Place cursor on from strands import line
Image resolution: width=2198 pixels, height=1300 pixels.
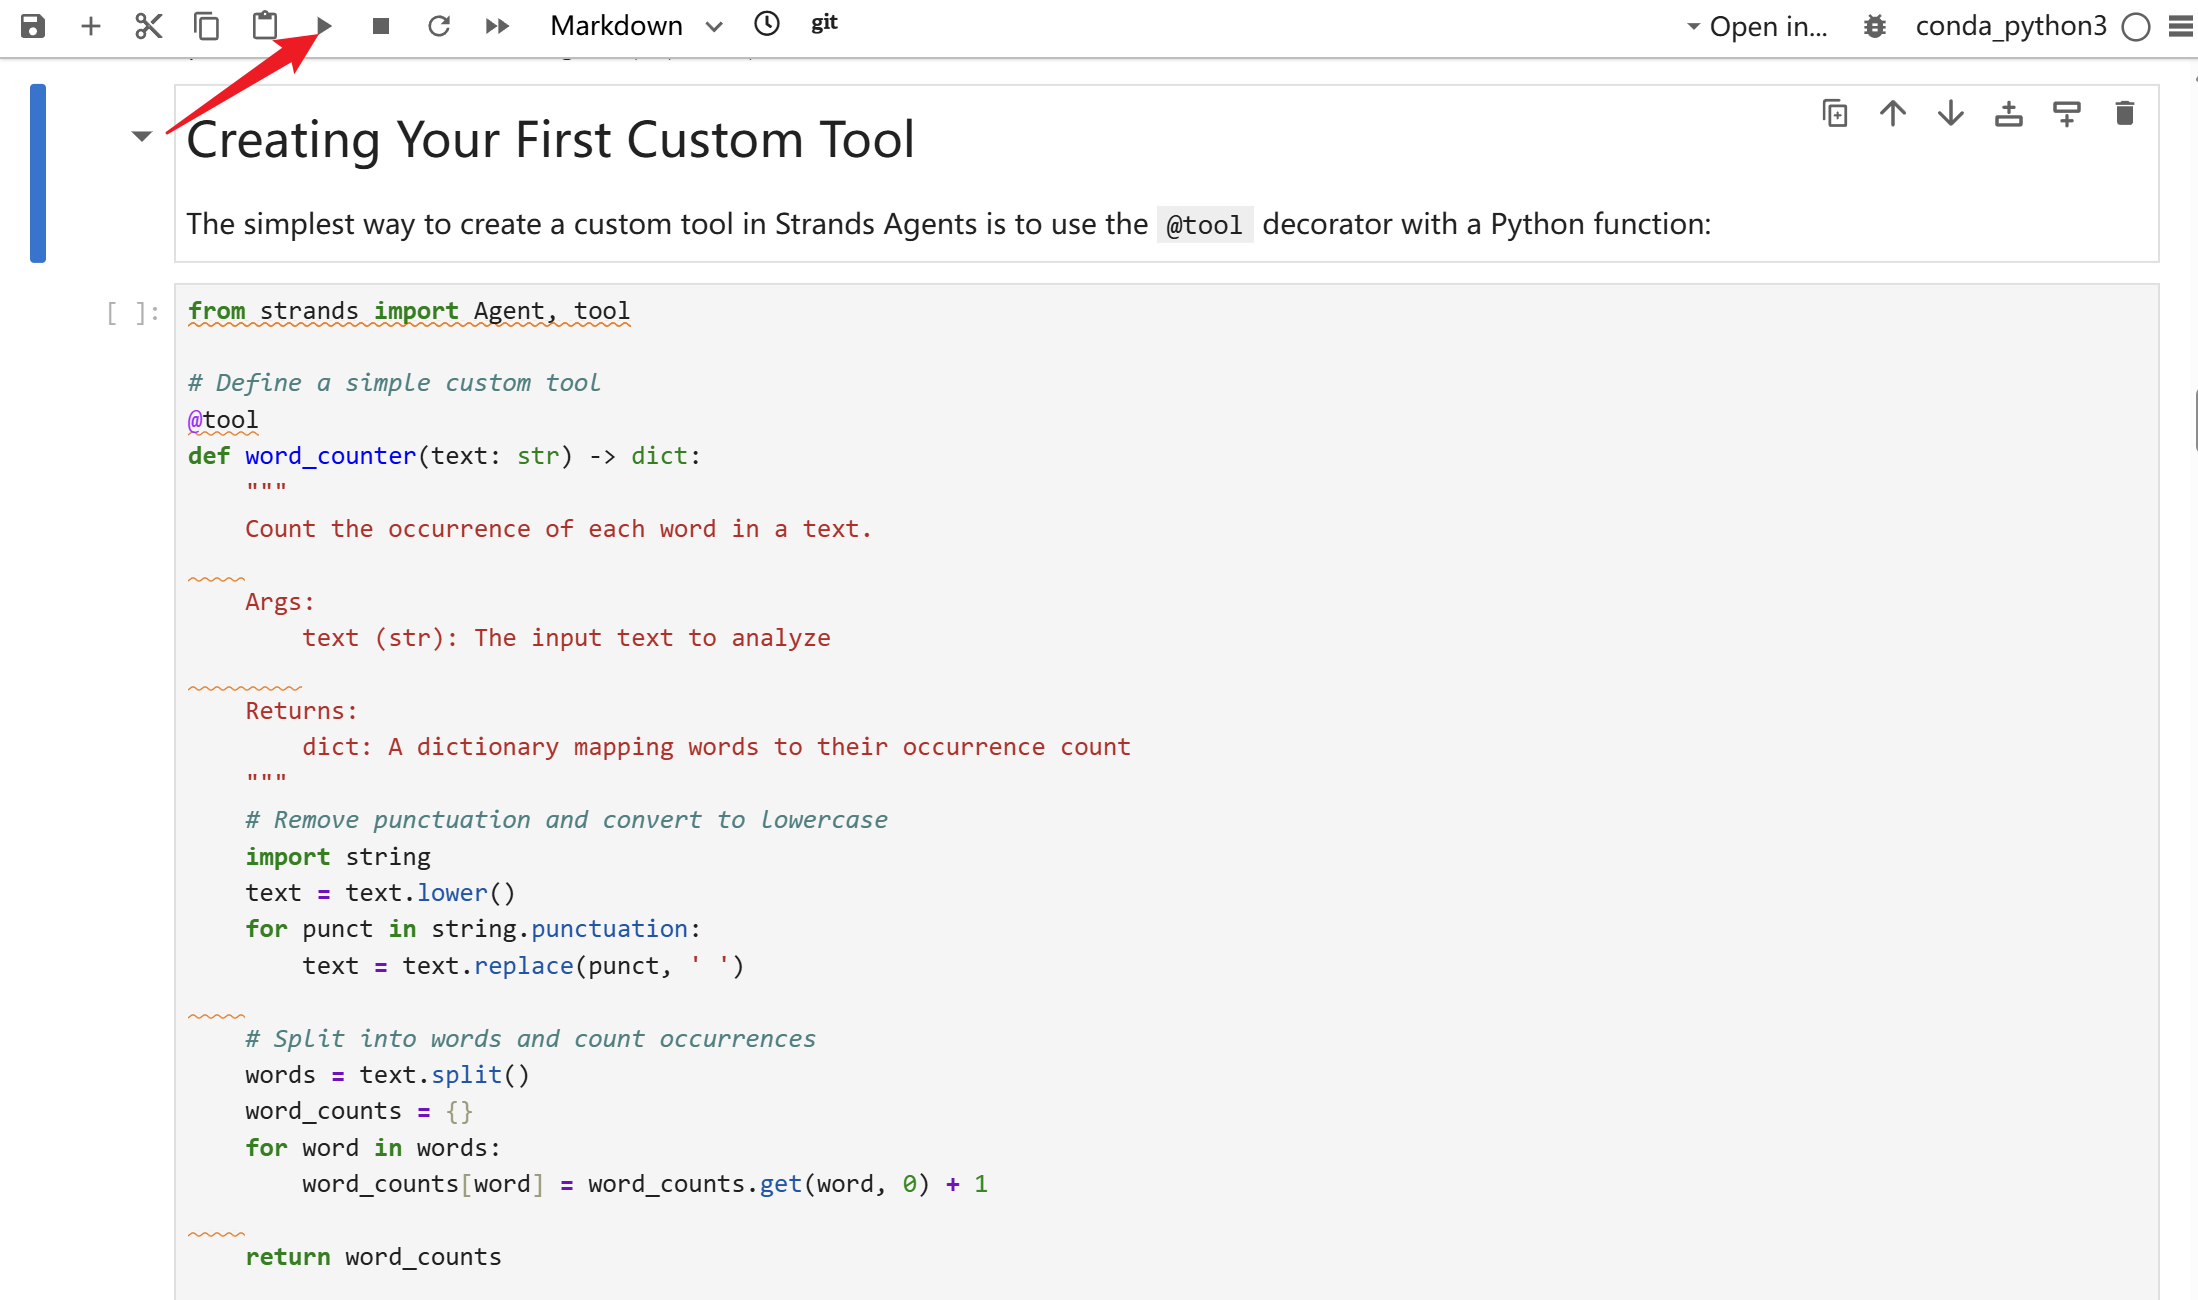(409, 311)
